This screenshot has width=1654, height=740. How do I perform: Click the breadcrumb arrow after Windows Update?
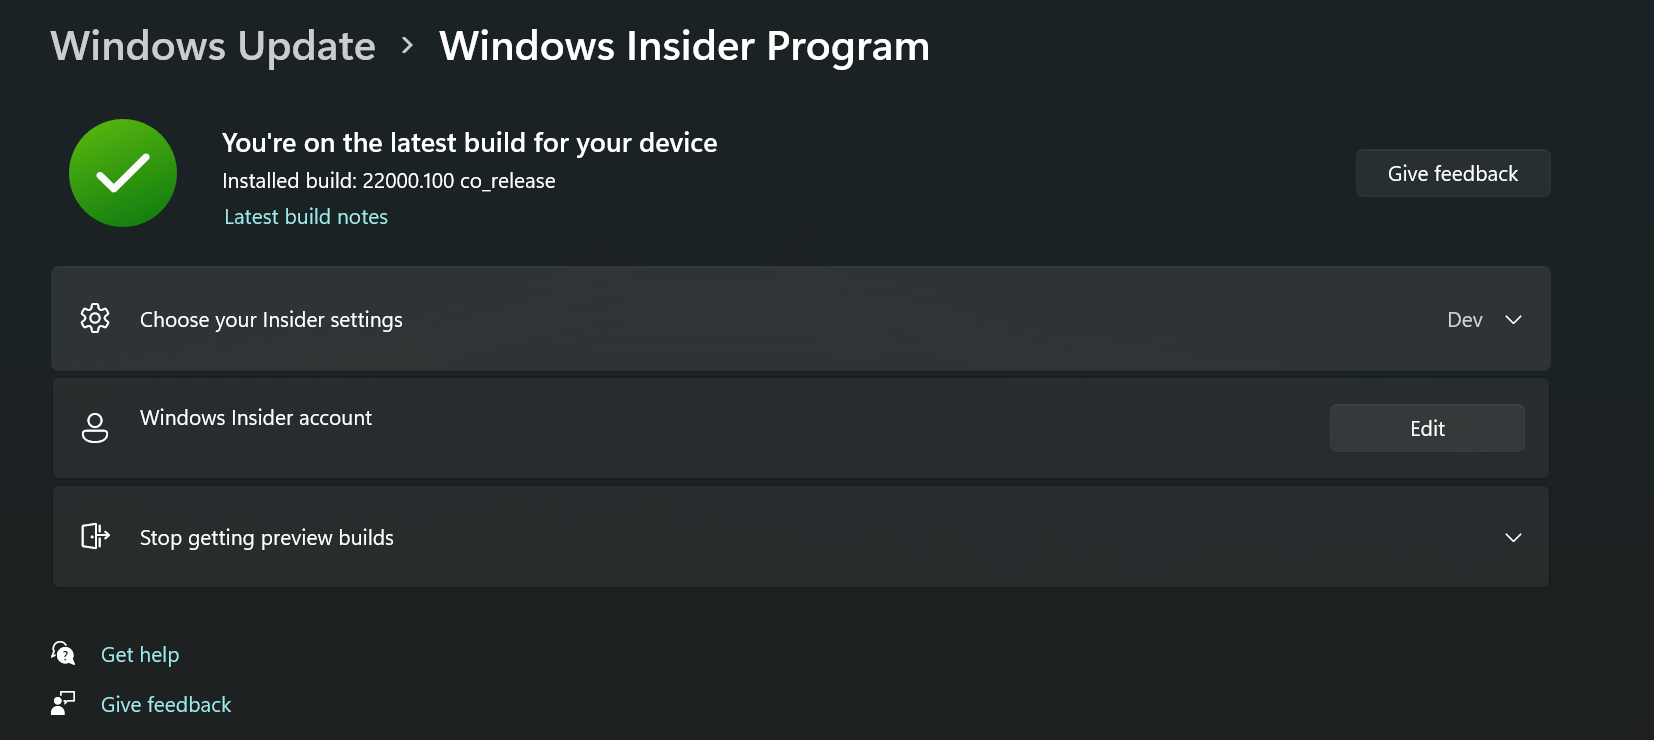tap(407, 46)
